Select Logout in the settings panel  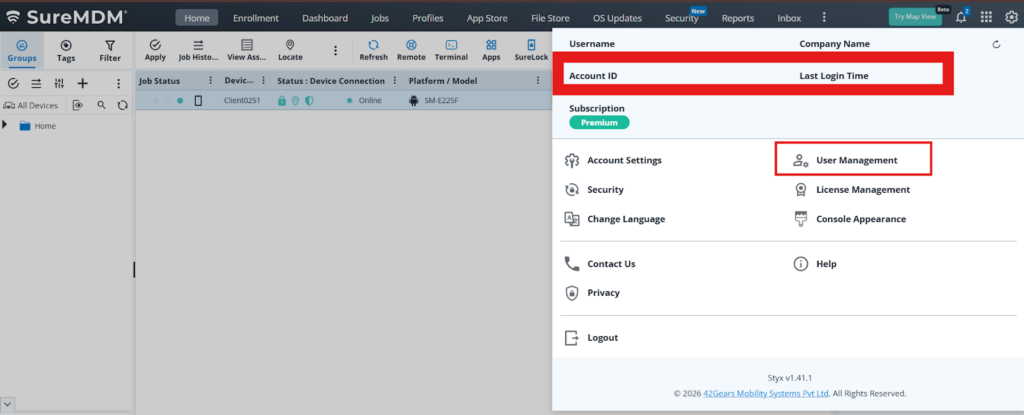coord(602,338)
